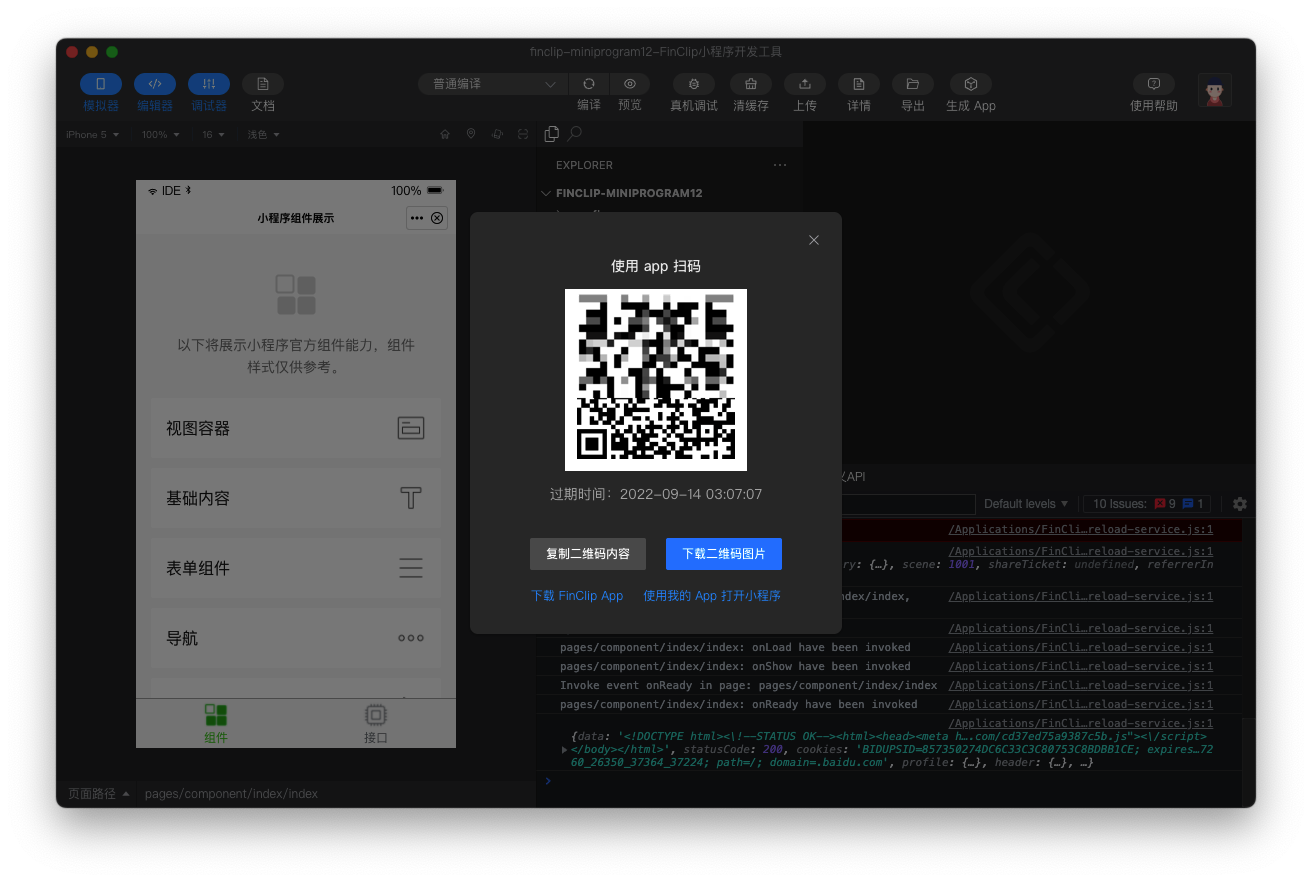Click the 下载二维码图片 button
The height and width of the screenshot is (882, 1312).
click(x=724, y=554)
